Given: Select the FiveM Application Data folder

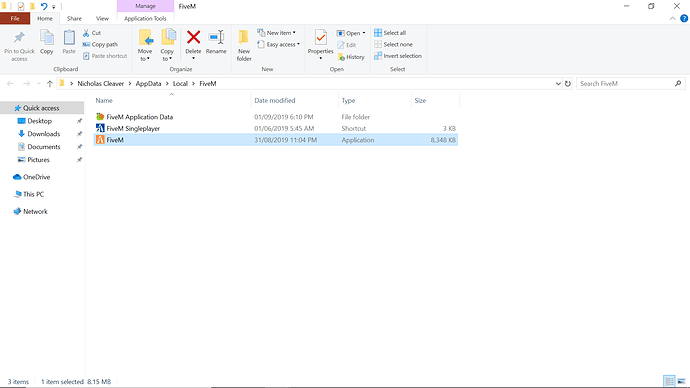Looking at the screenshot, I should (x=276, y=117).
